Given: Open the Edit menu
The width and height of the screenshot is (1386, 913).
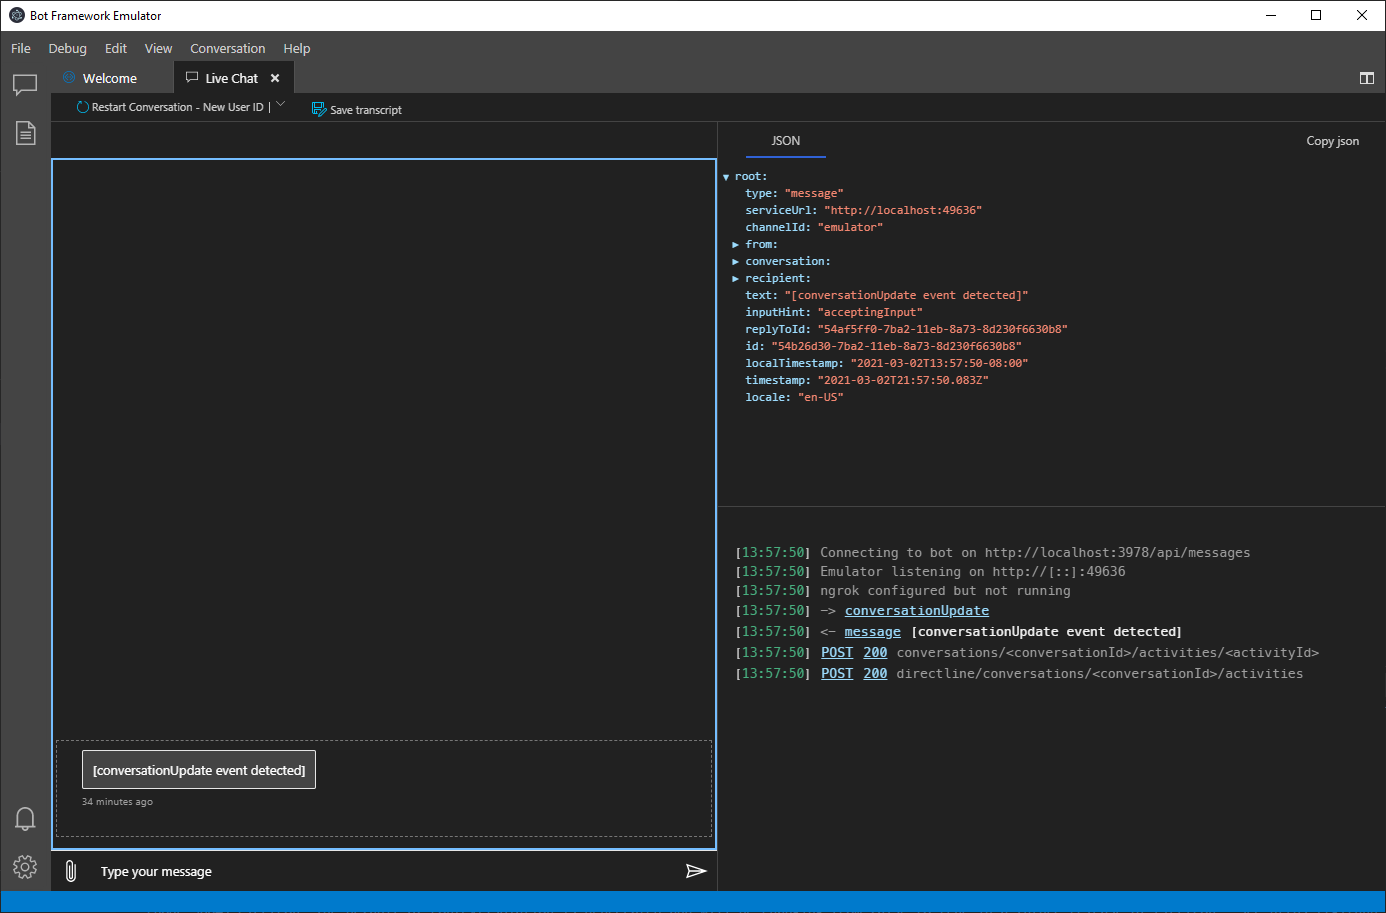Looking at the screenshot, I should click(116, 48).
